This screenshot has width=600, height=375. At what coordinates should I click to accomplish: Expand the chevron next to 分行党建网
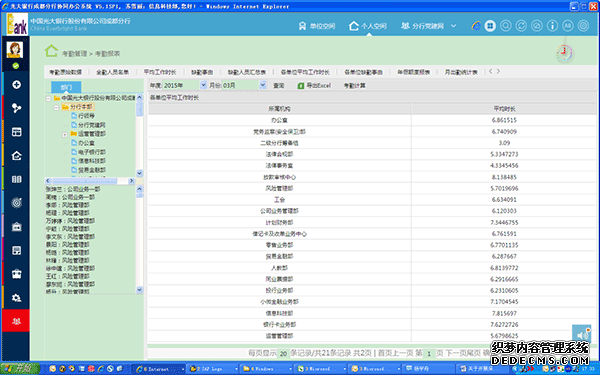(453, 26)
